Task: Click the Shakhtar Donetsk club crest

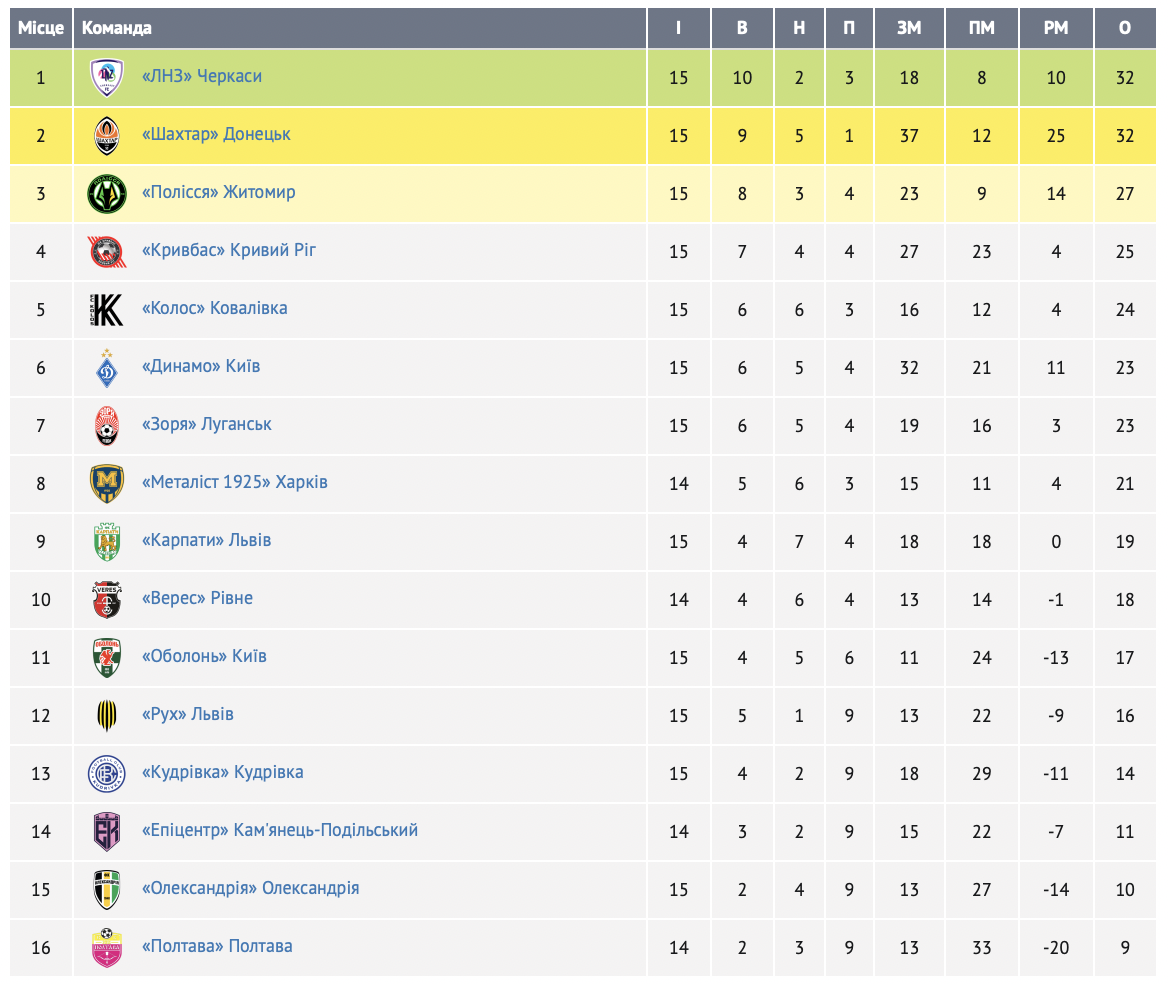Action: pyautogui.click(x=107, y=135)
